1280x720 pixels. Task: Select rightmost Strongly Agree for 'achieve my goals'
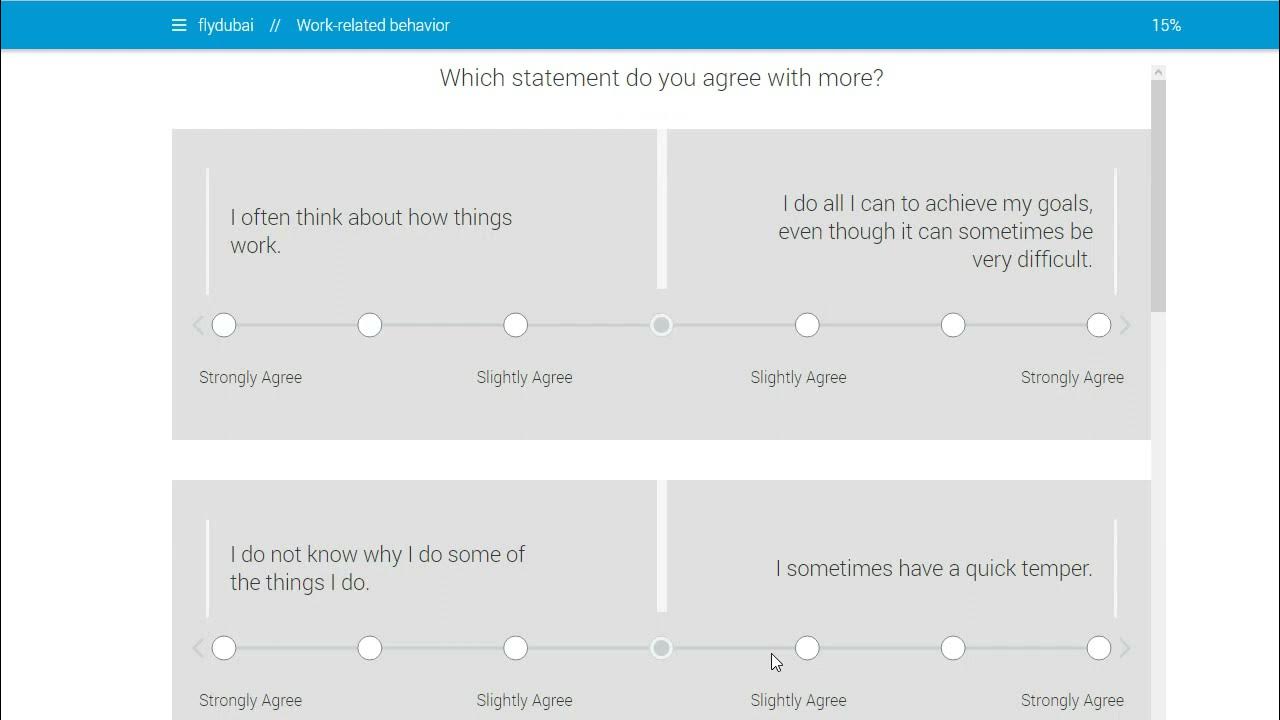point(1099,325)
